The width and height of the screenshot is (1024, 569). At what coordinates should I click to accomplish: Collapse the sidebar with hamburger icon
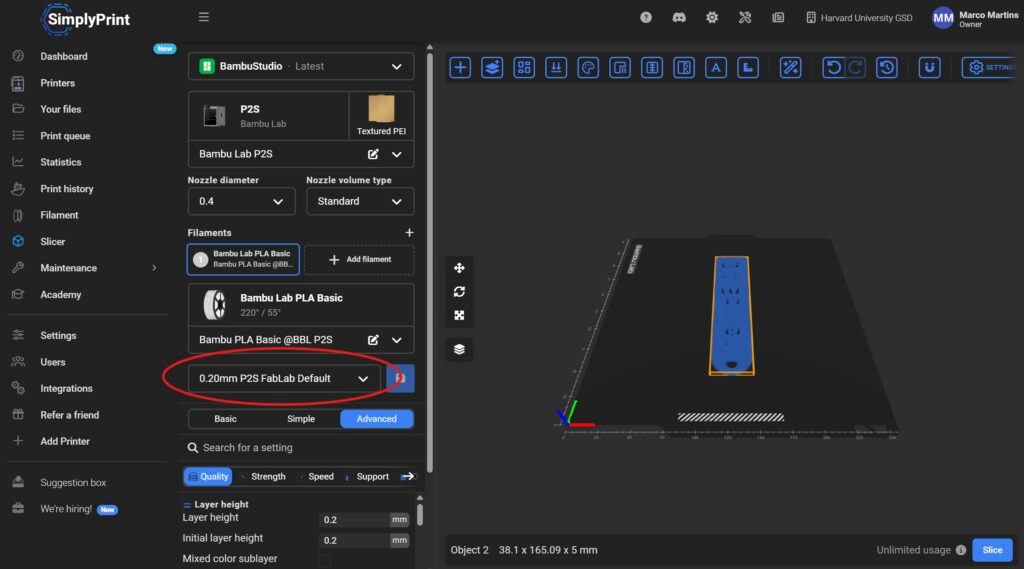pos(204,17)
